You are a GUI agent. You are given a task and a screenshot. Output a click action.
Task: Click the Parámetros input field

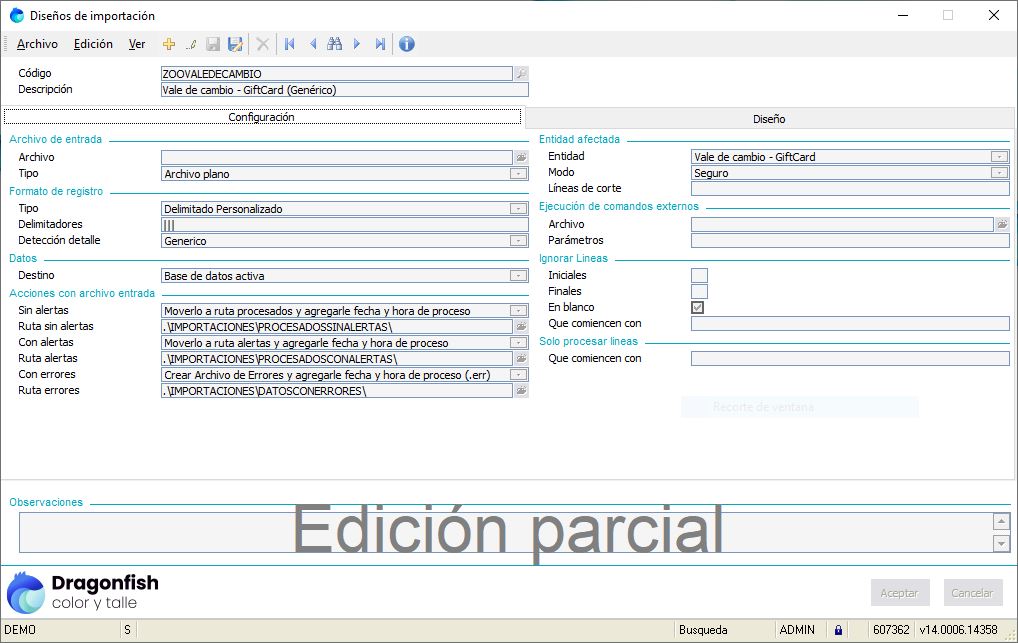click(x=850, y=240)
